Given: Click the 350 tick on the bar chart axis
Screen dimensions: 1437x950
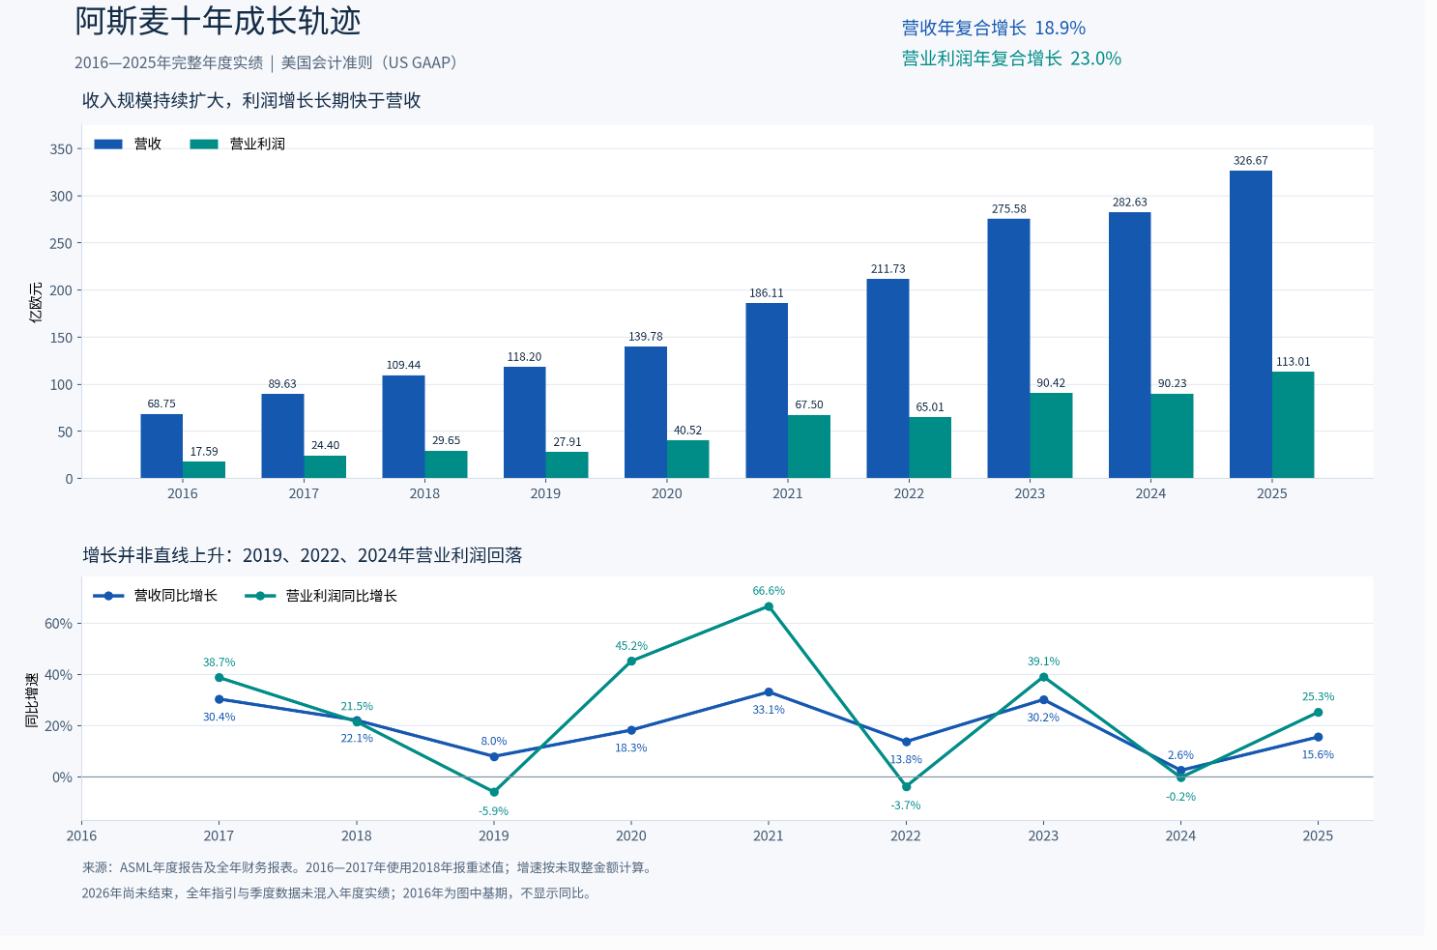Looking at the screenshot, I should (61, 149).
